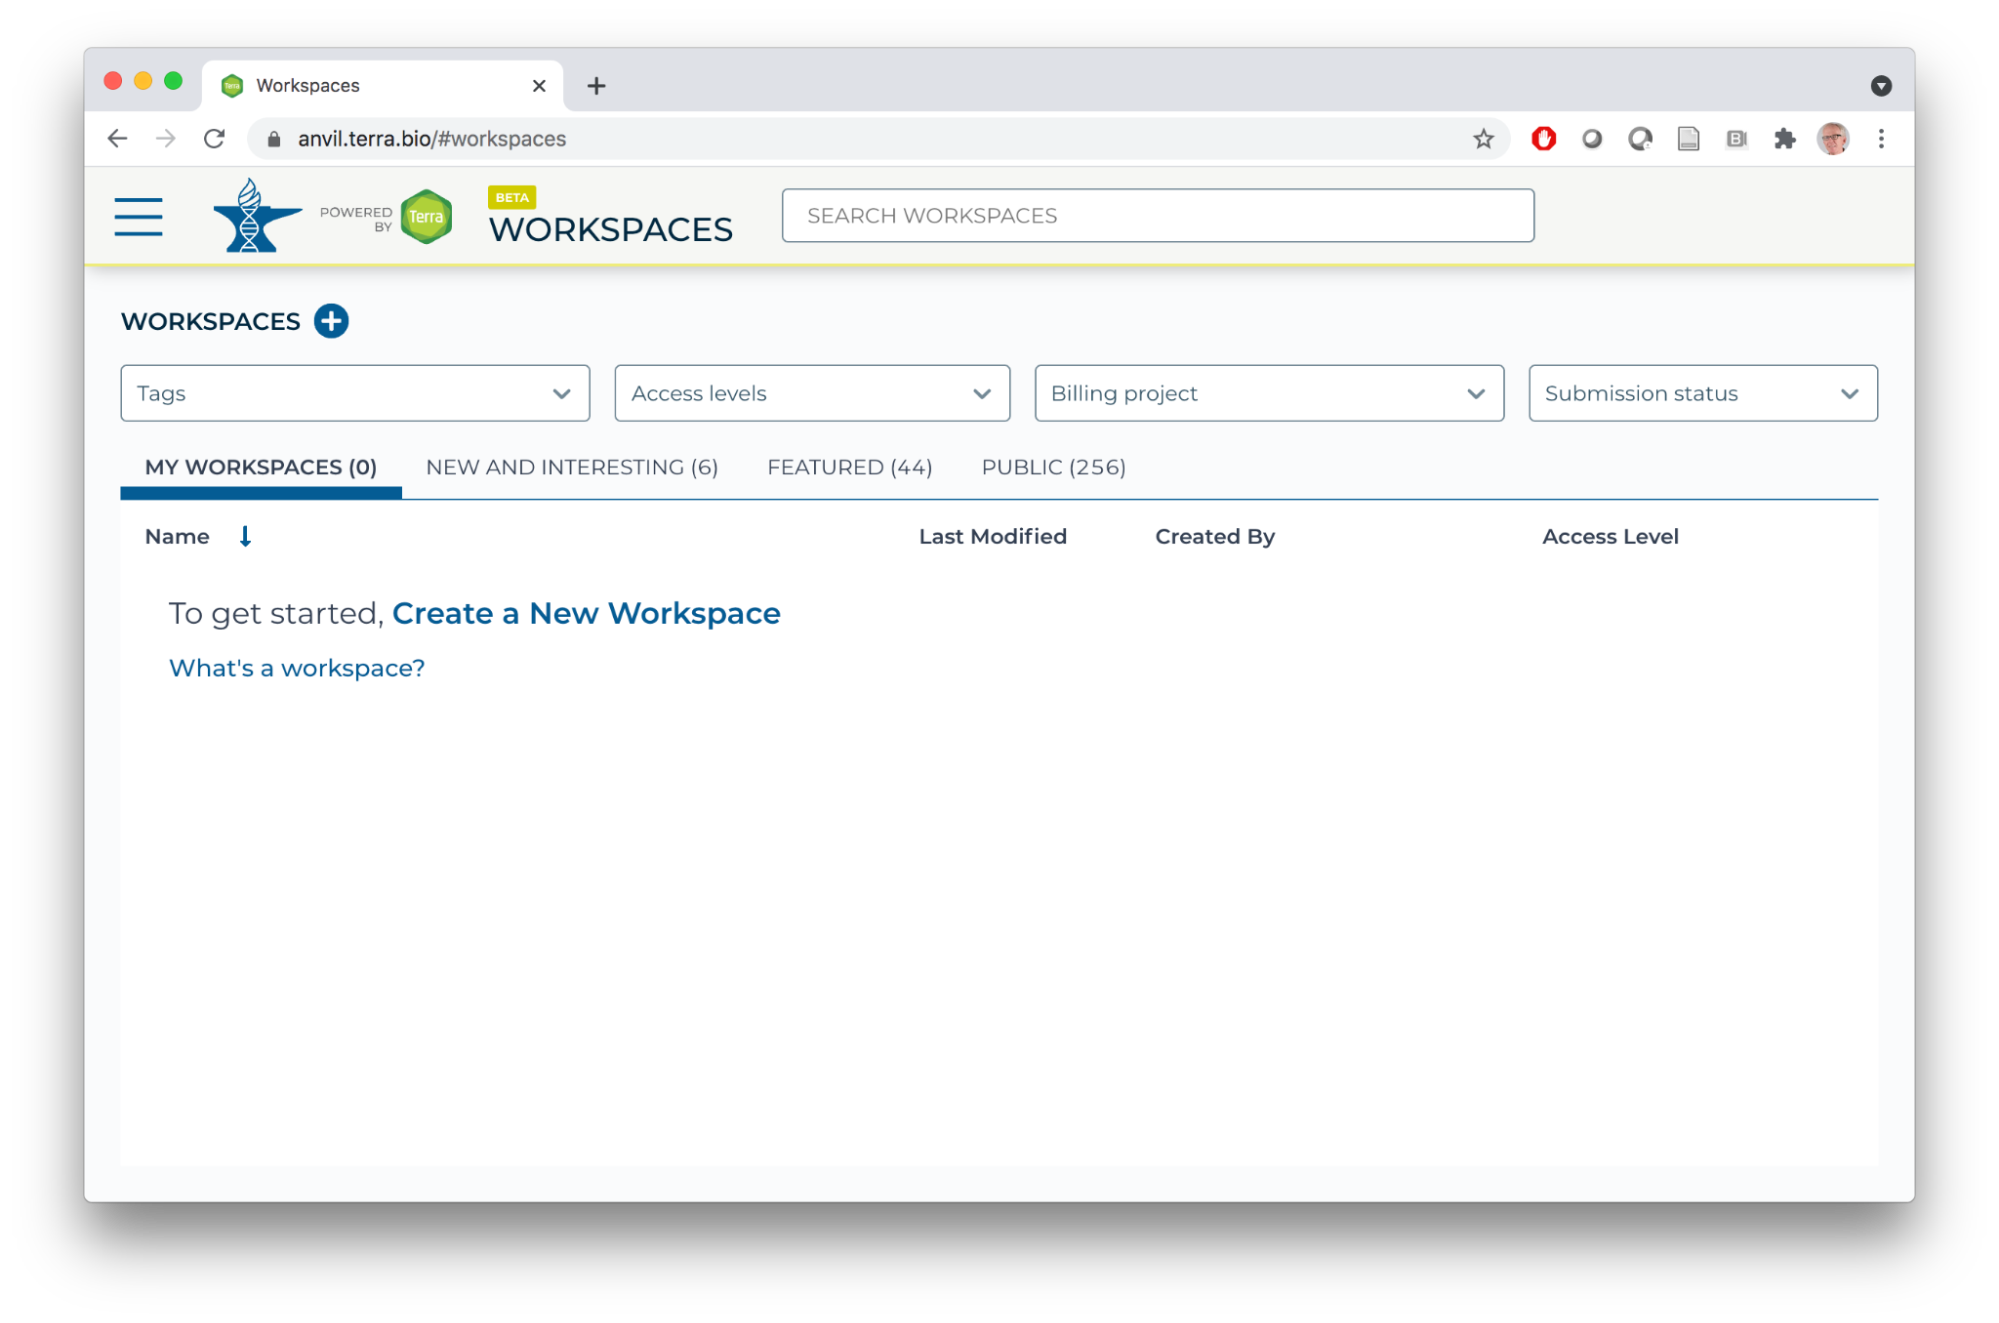Click the browser refresh icon
The height and width of the screenshot is (1323, 1999).
click(x=214, y=139)
